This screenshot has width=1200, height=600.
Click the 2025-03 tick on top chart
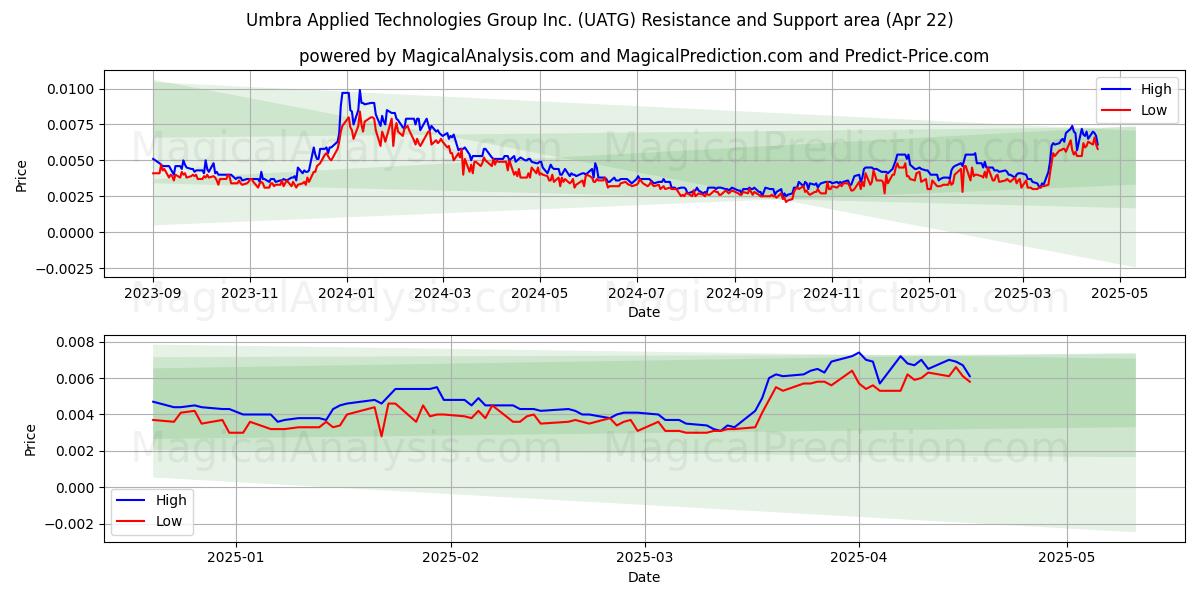[x=1023, y=293]
